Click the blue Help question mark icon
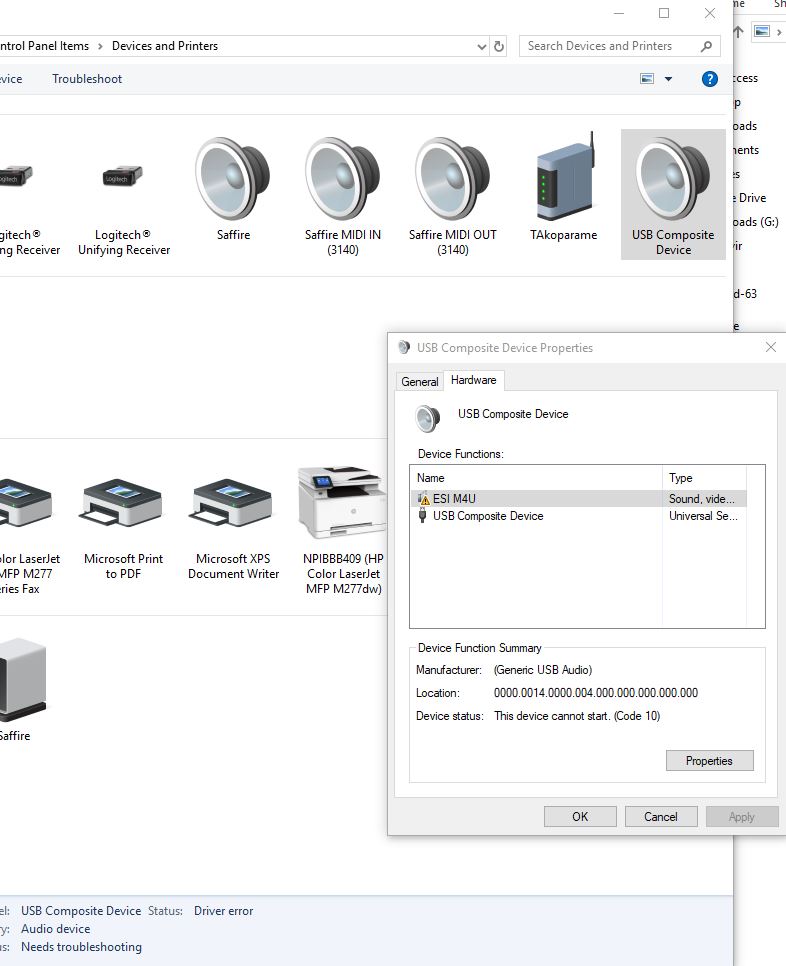 point(710,79)
